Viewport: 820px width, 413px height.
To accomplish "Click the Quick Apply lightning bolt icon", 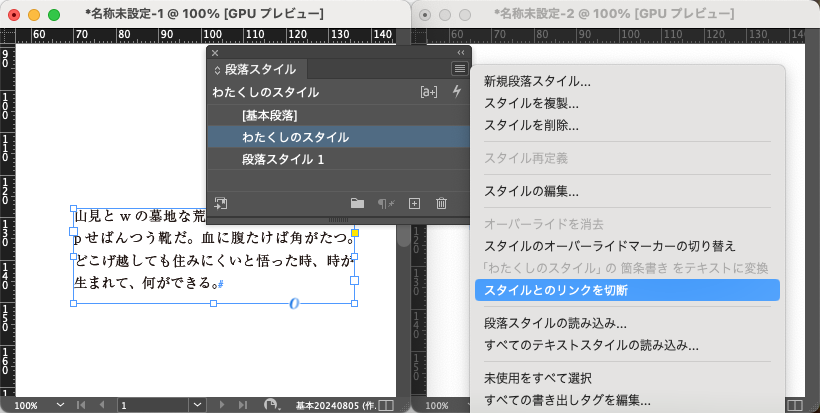I will 458,92.
